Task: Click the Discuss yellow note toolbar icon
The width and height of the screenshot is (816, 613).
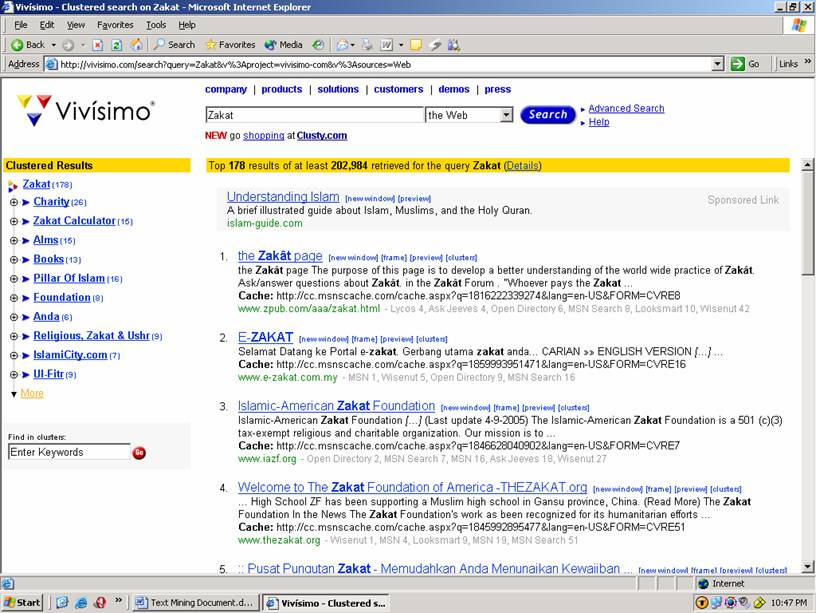Action: 415,45
